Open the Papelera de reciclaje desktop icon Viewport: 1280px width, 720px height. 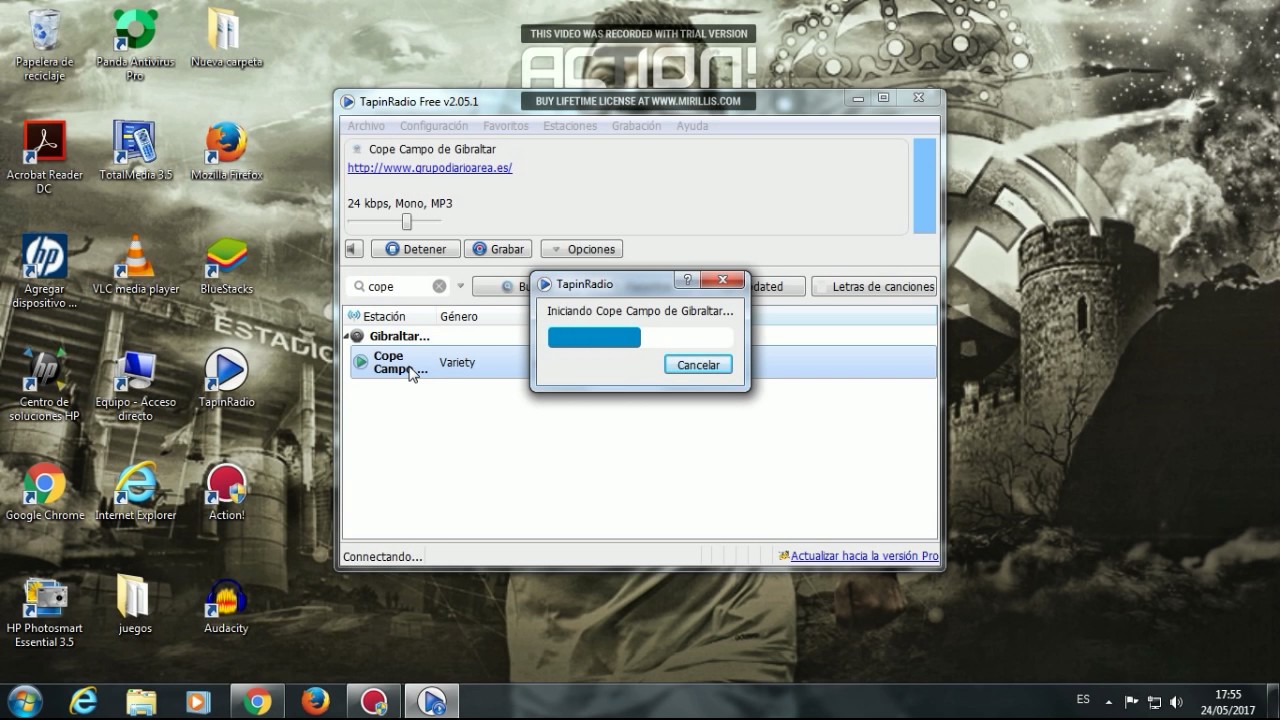[x=43, y=45]
